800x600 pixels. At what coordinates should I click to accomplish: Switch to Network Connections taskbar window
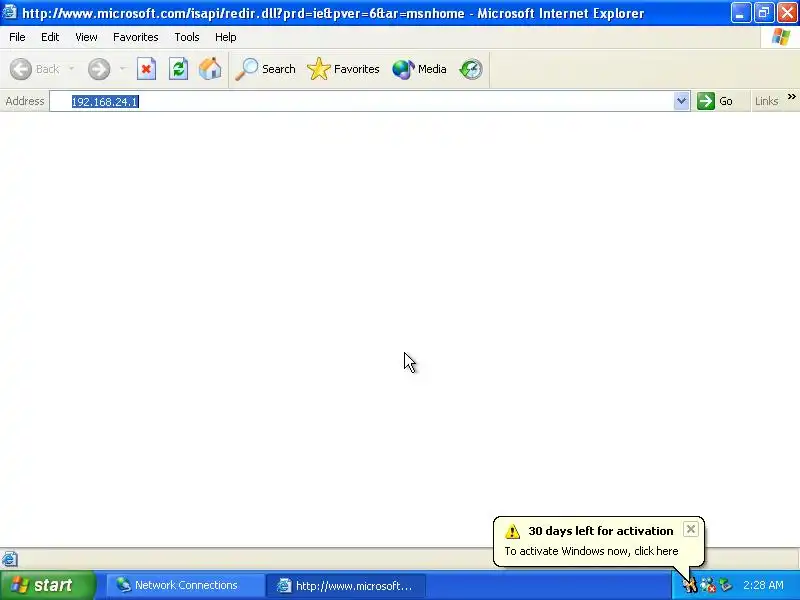(x=184, y=585)
